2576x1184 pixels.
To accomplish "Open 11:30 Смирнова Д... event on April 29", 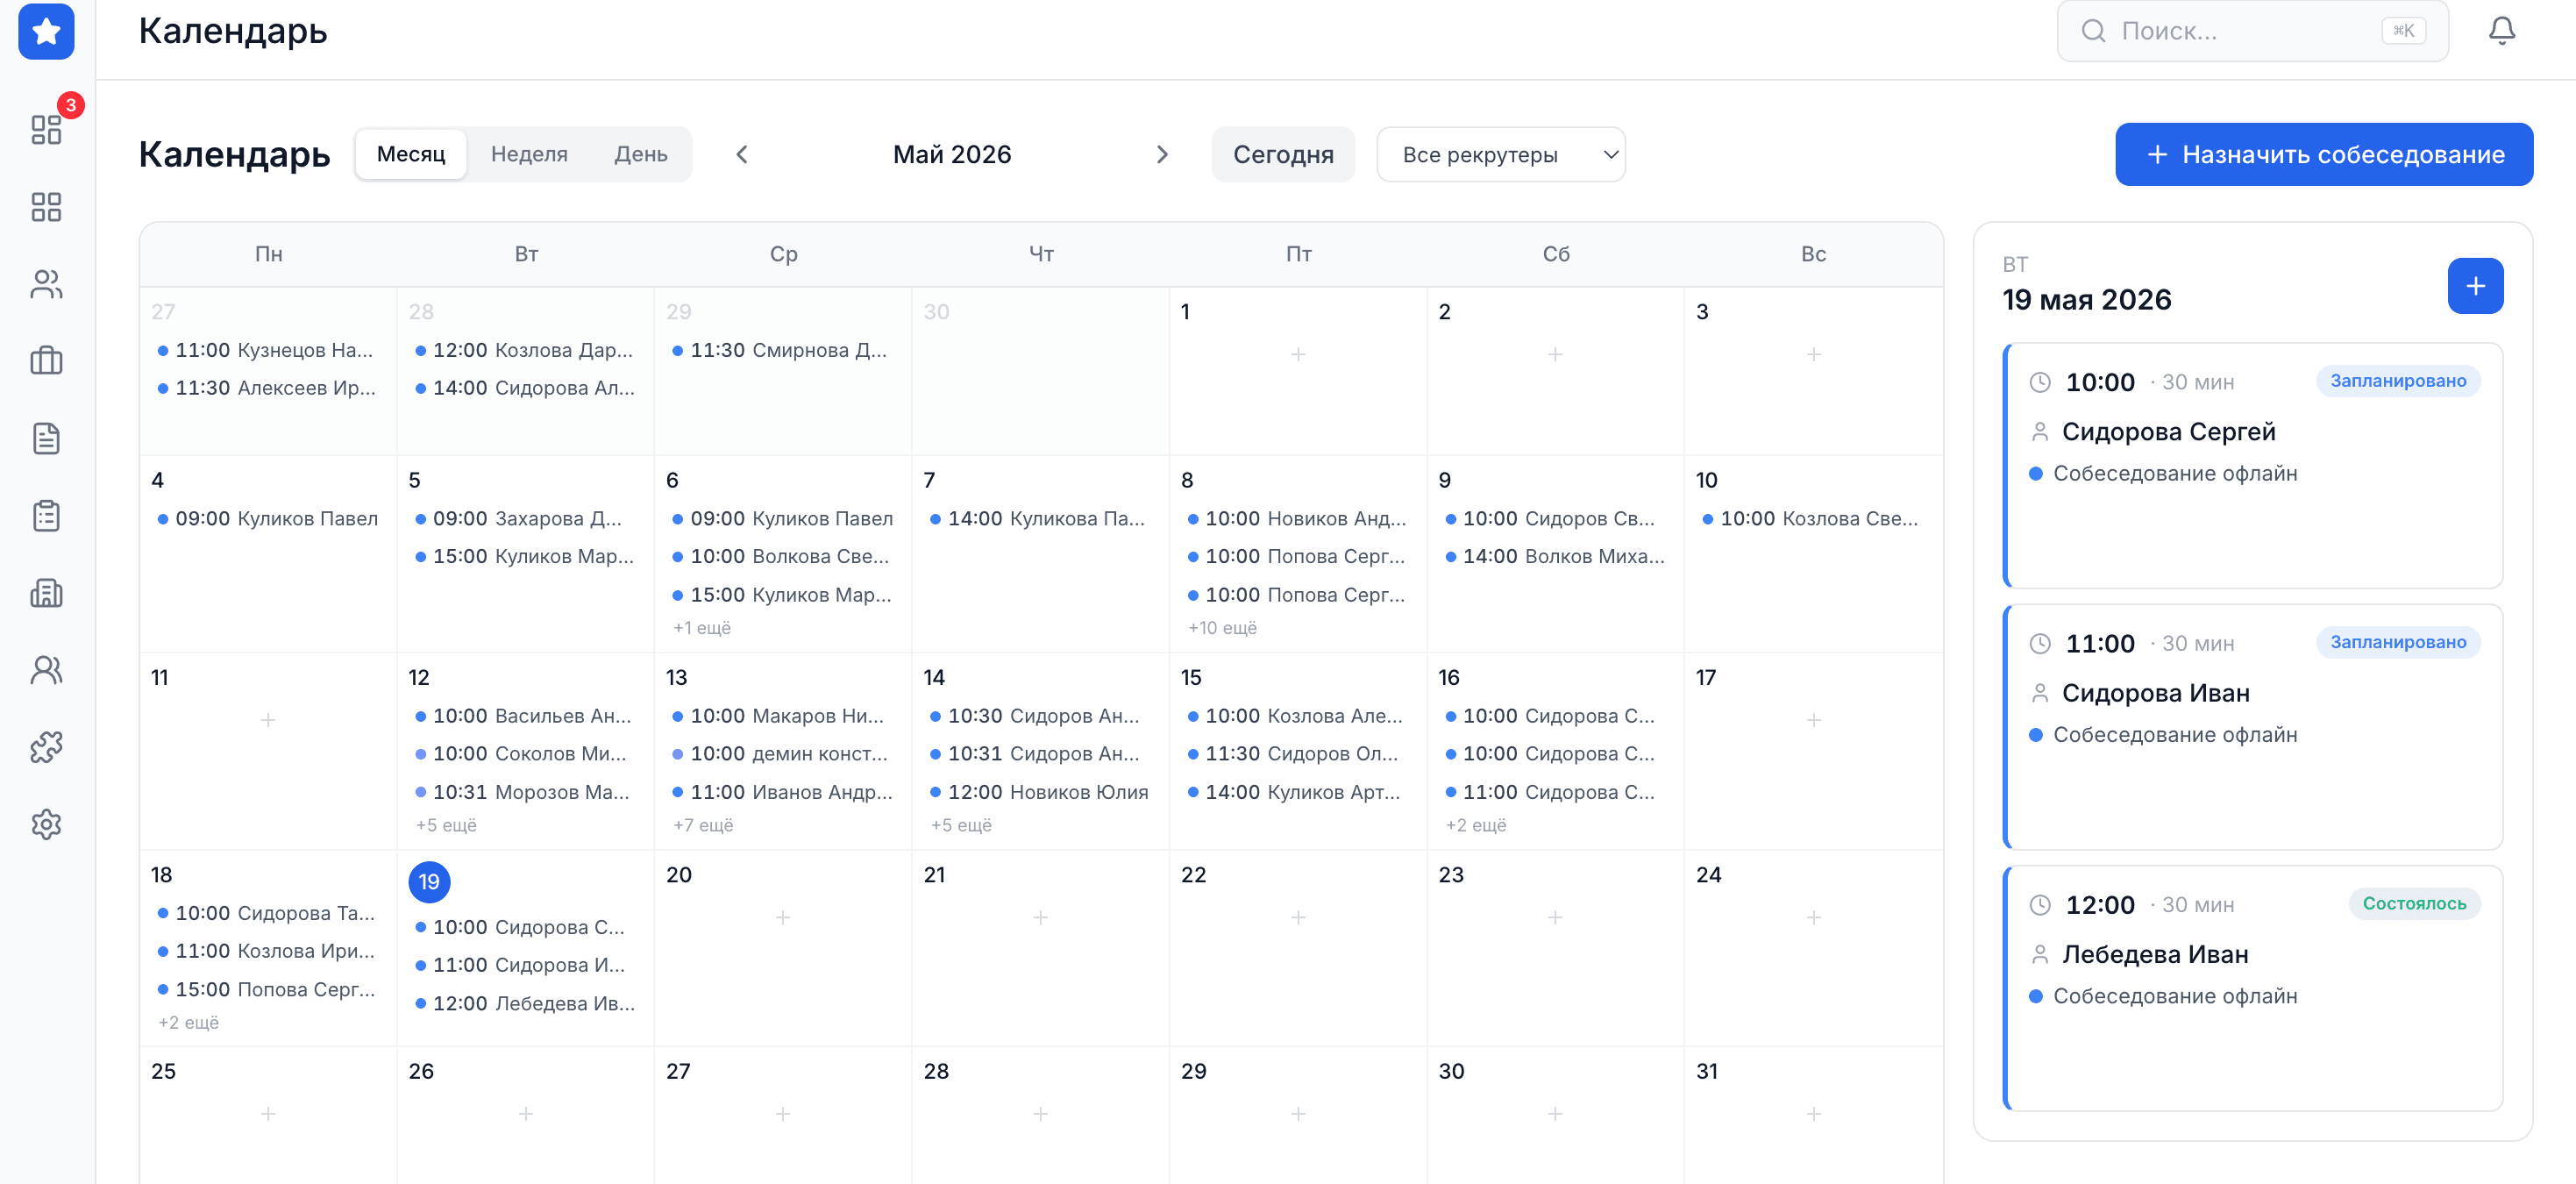I will pyautogui.click(x=783, y=350).
